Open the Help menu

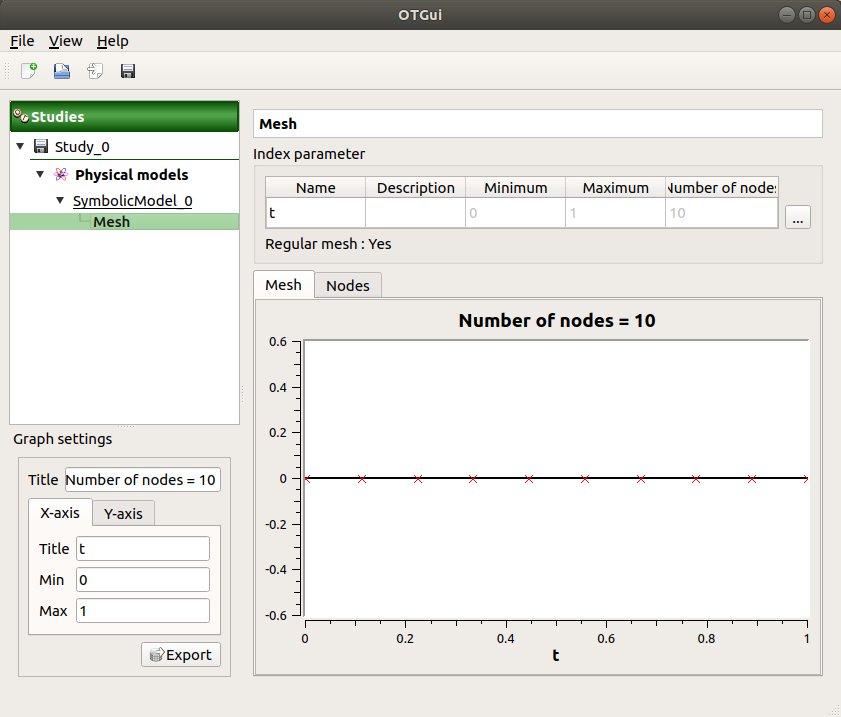(112, 41)
